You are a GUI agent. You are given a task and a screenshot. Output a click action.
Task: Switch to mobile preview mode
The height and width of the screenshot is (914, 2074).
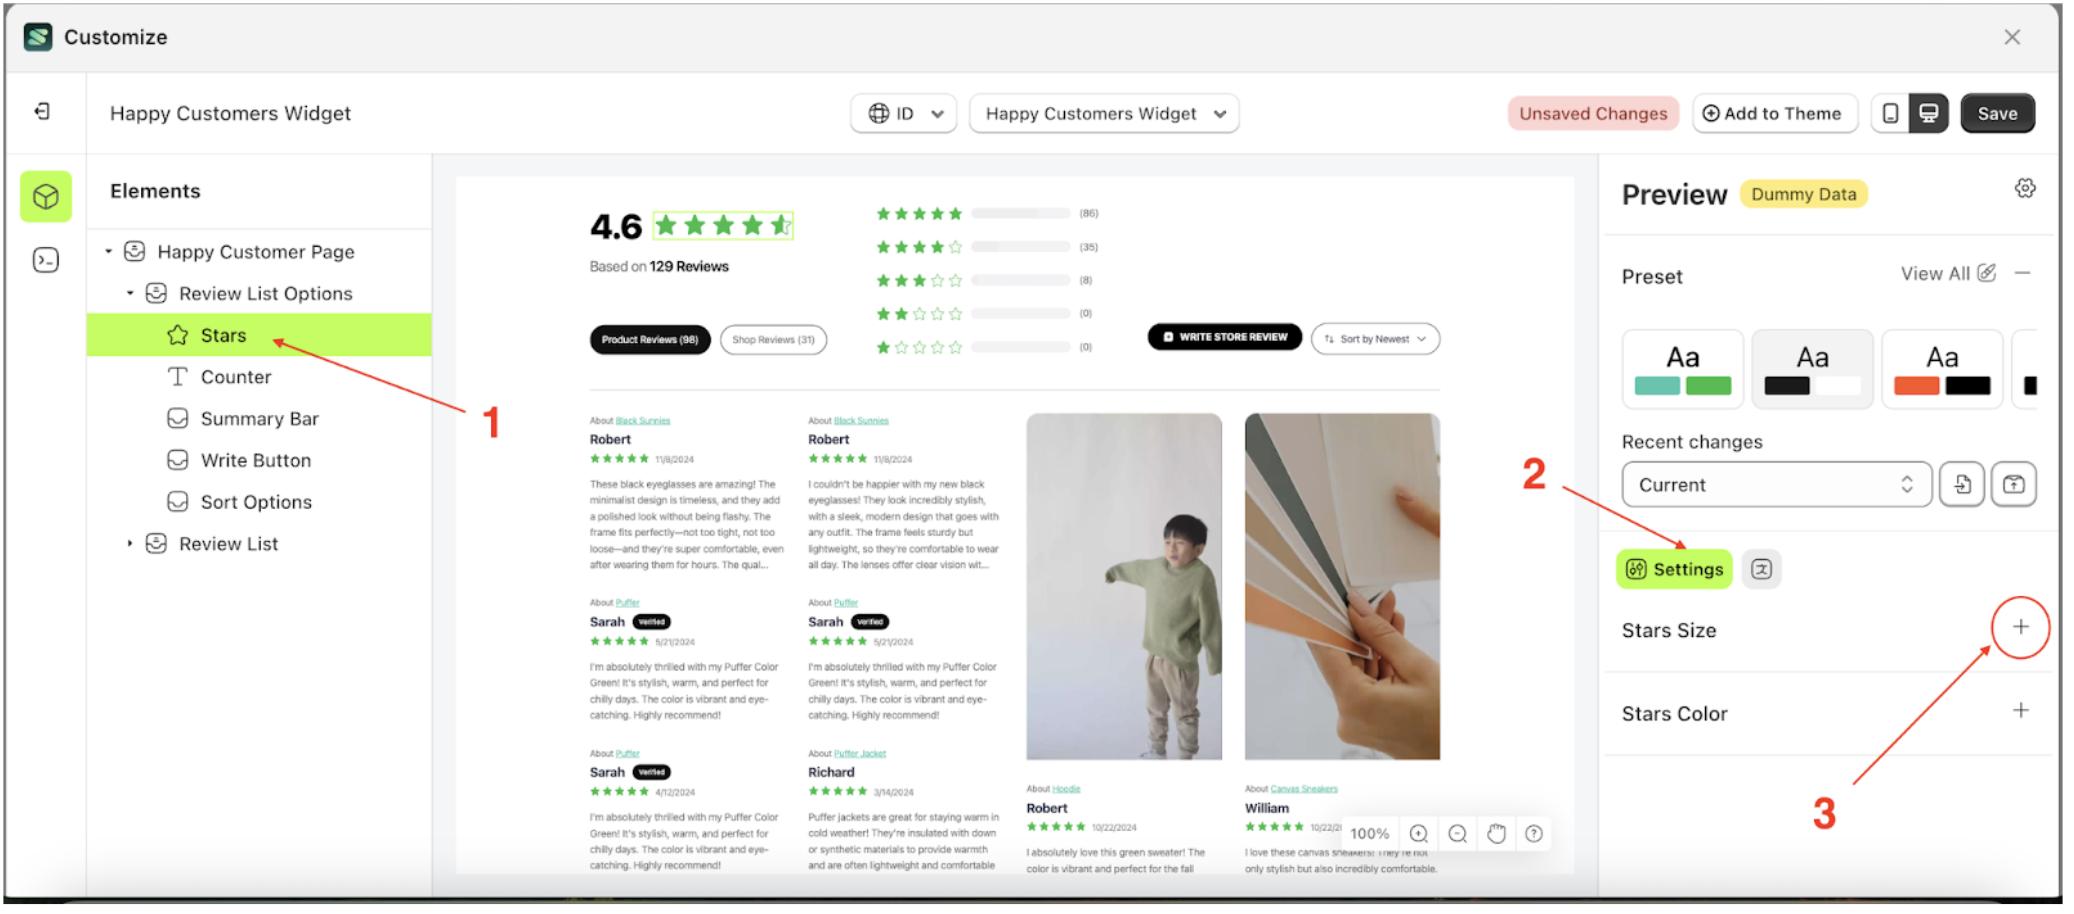(1890, 113)
